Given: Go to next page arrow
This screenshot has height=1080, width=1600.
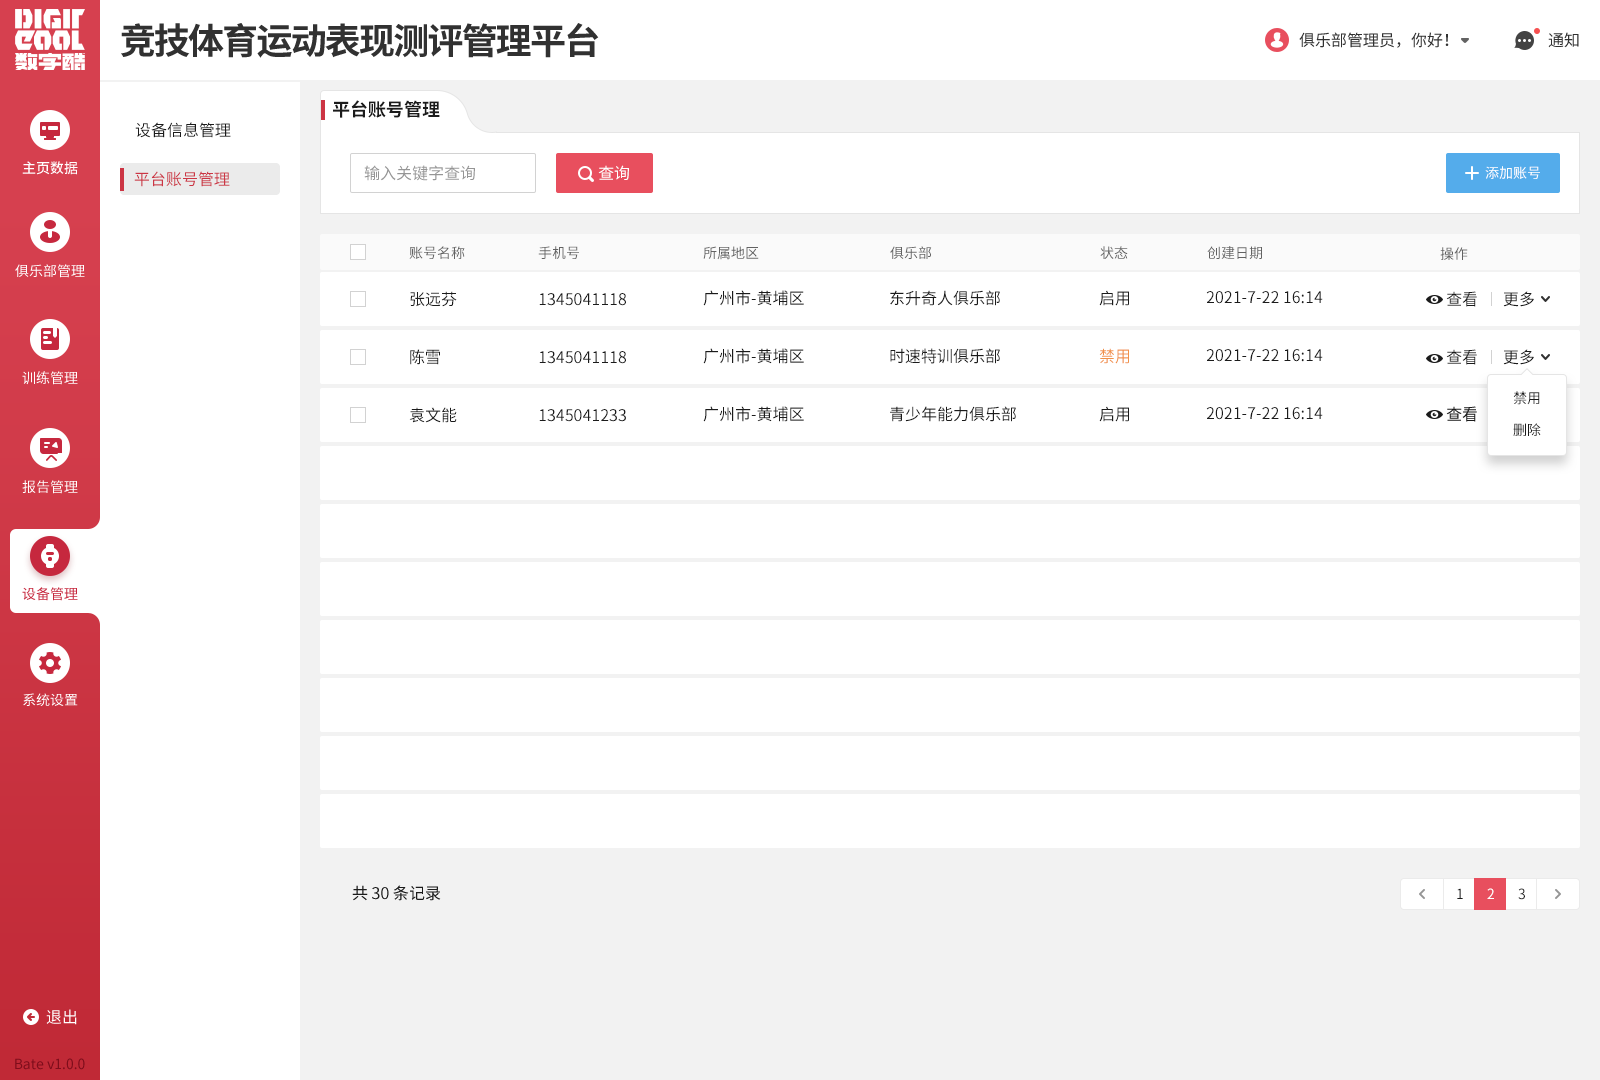Looking at the screenshot, I should coord(1558,894).
